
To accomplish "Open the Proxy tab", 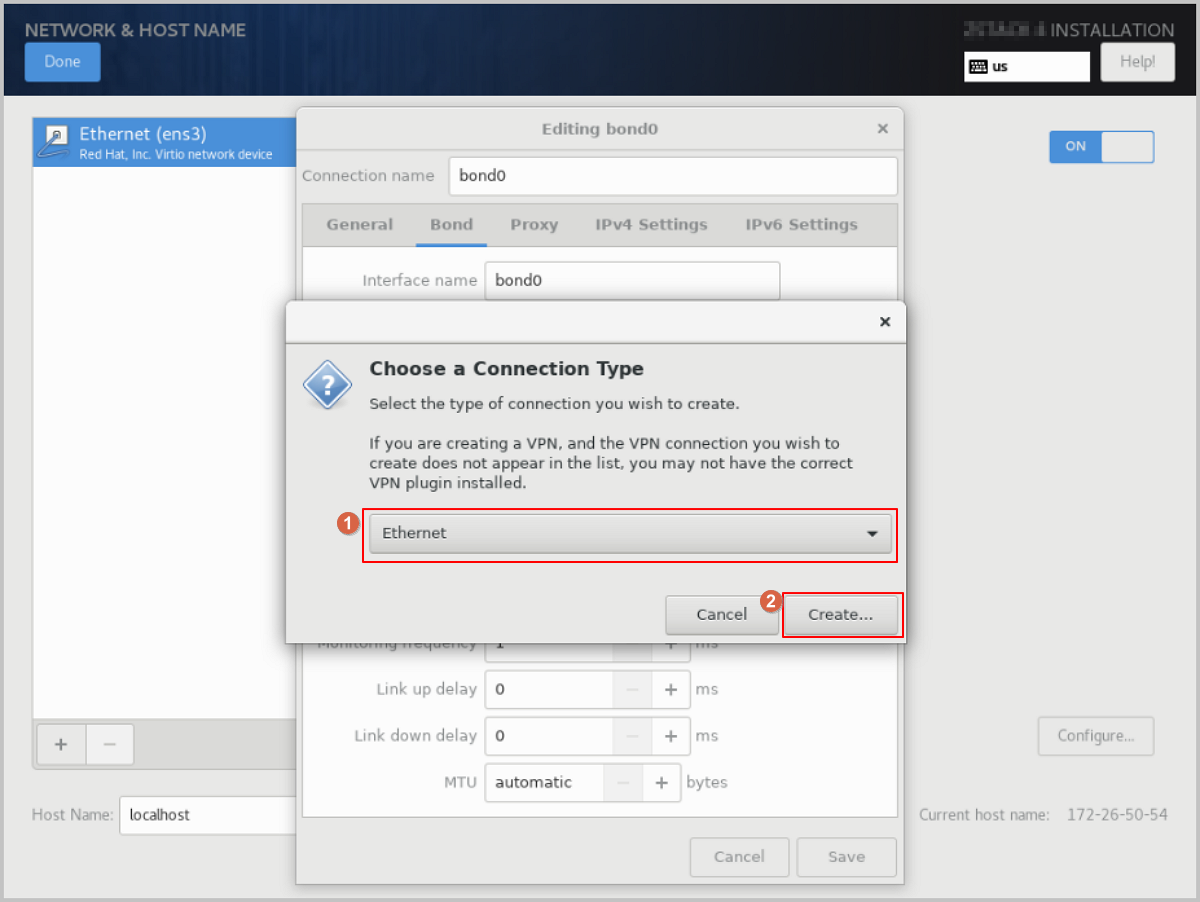I will (x=534, y=225).
